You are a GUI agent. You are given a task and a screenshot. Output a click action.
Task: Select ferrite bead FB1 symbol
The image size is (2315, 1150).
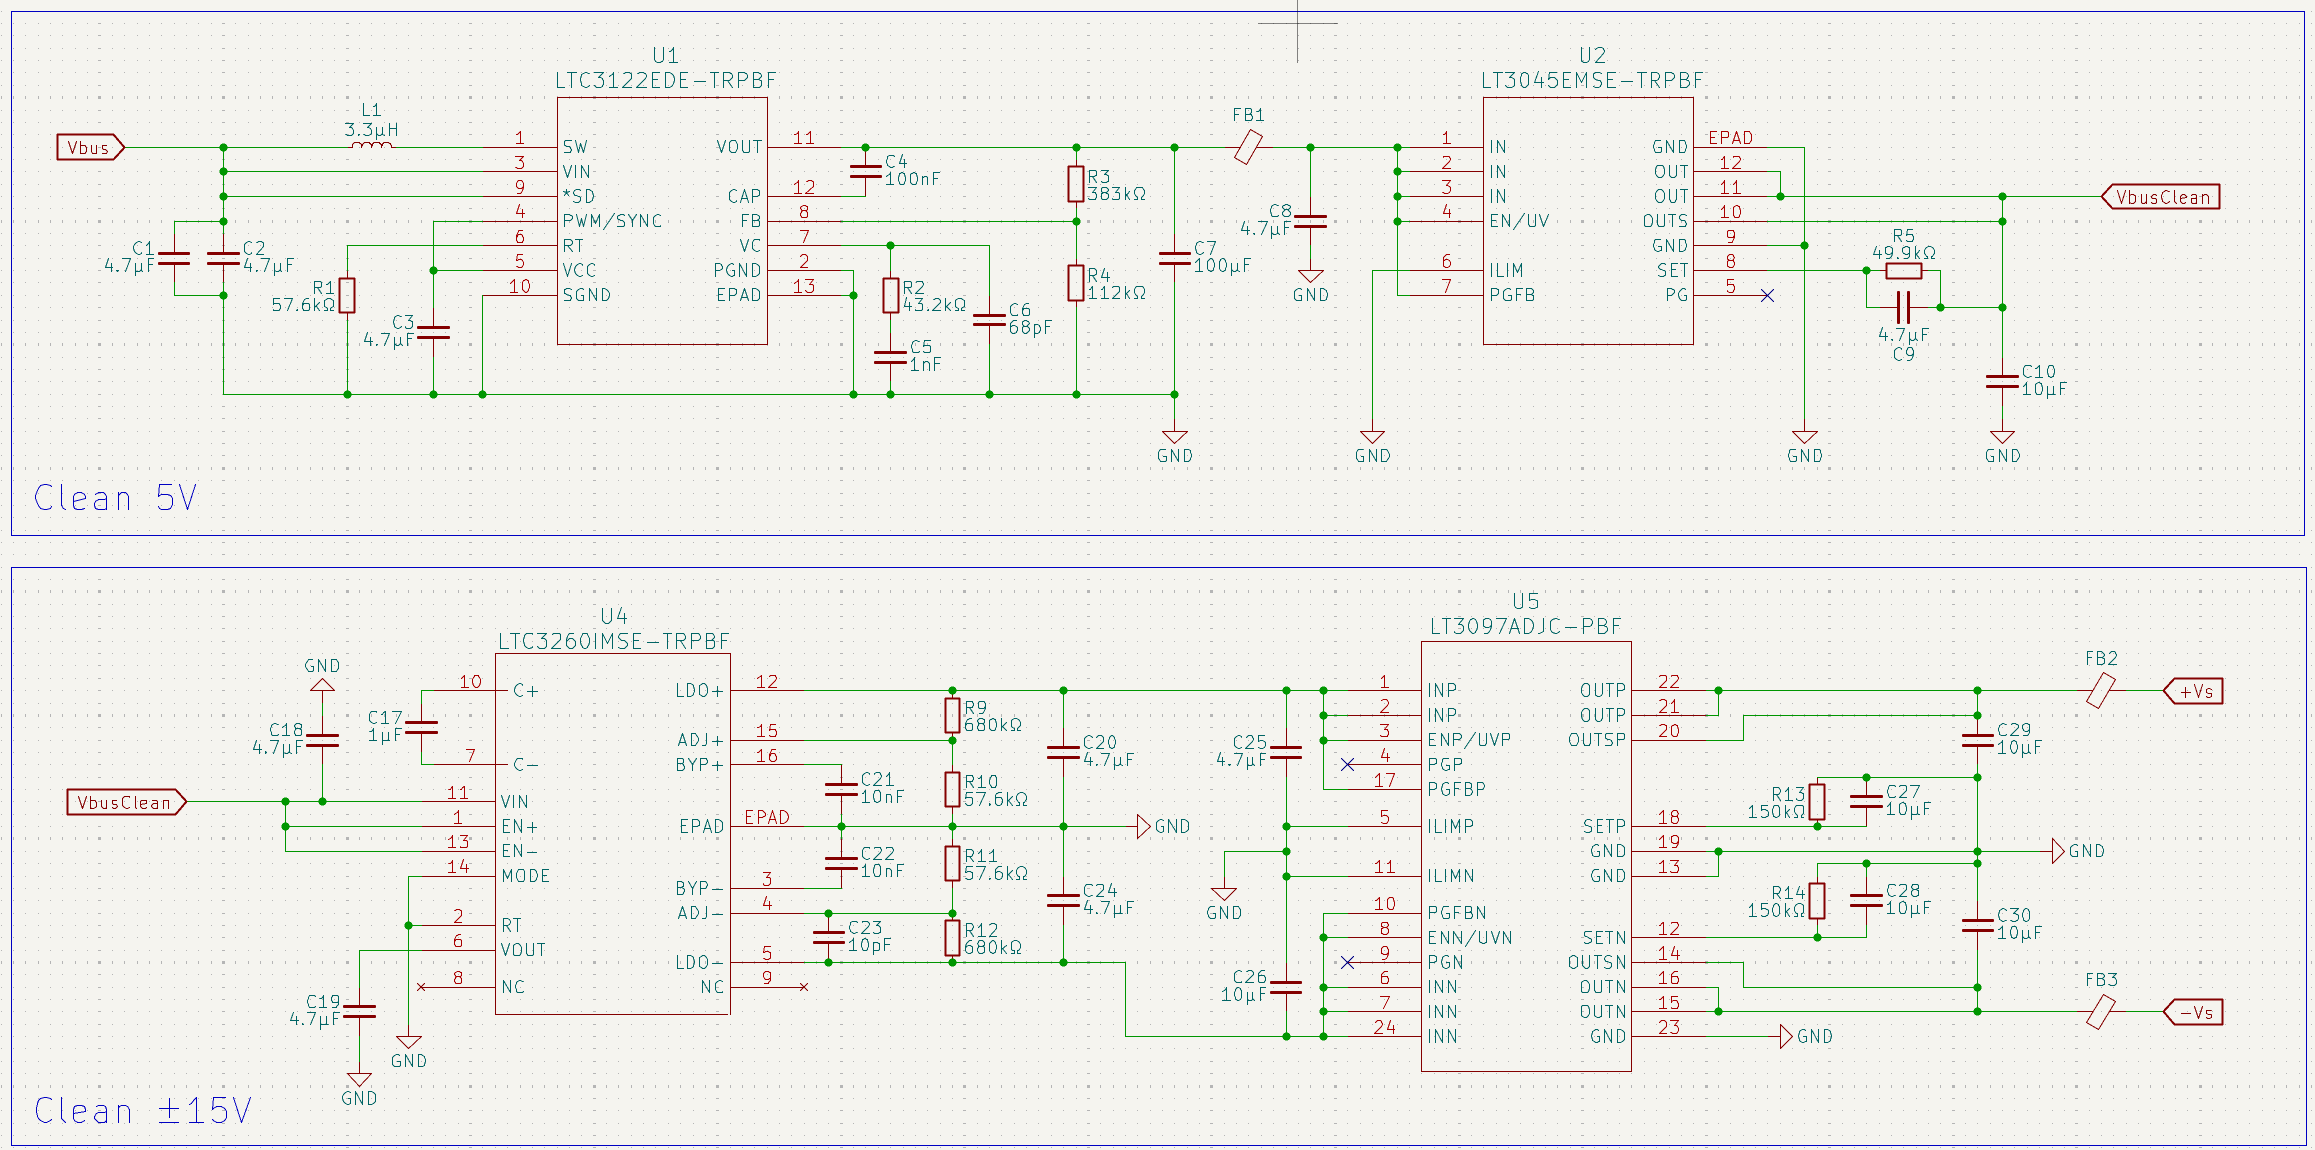pyautogui.click(x=1248, y=148)
